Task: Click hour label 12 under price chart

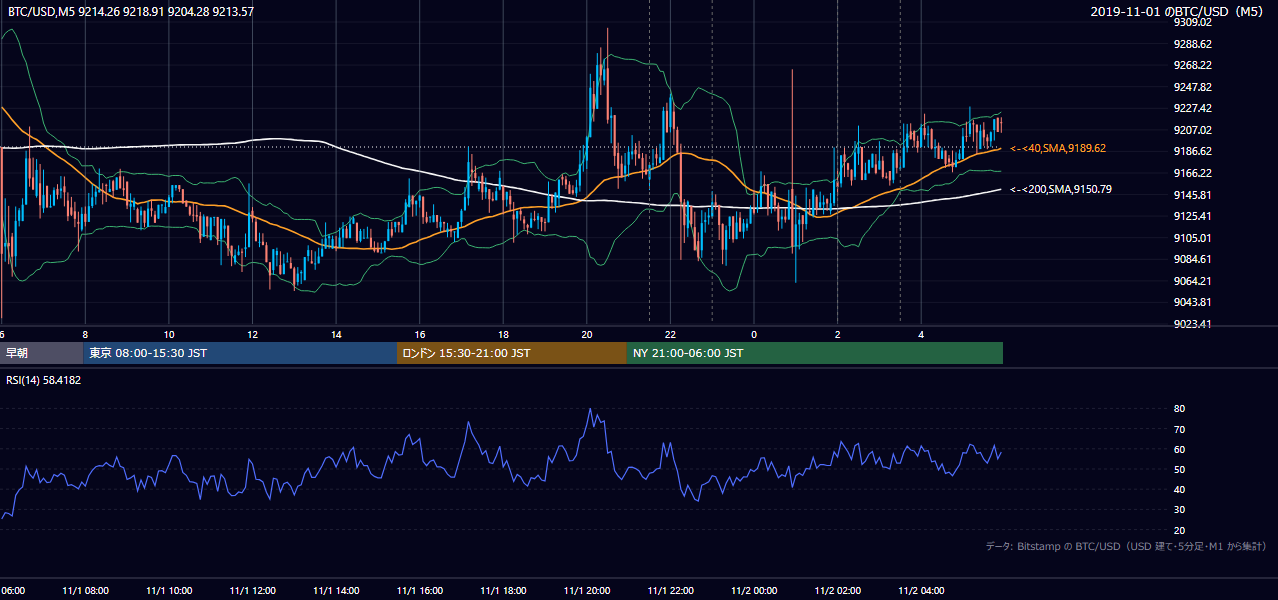Action: (252, 335)
